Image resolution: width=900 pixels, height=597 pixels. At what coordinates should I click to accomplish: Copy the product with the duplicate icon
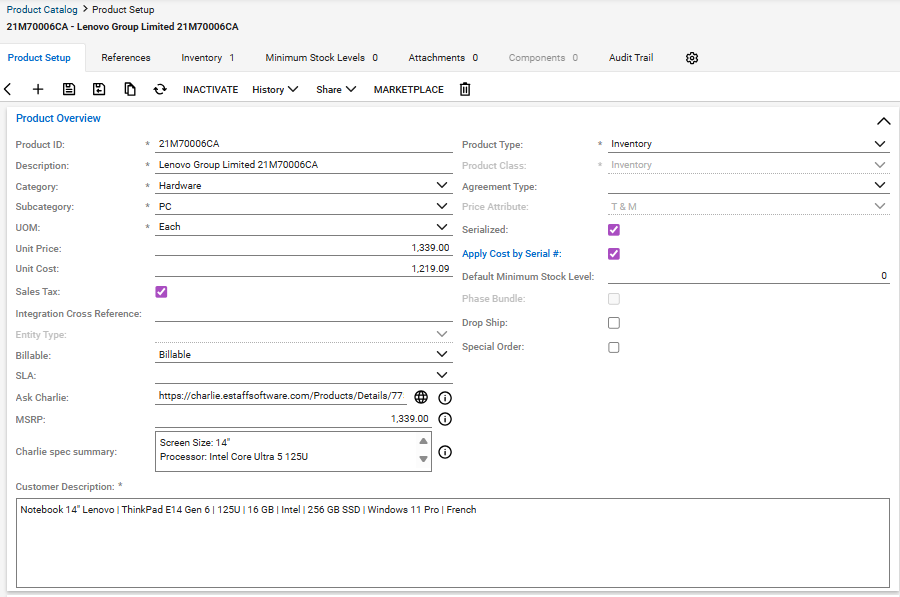[130, 89]
